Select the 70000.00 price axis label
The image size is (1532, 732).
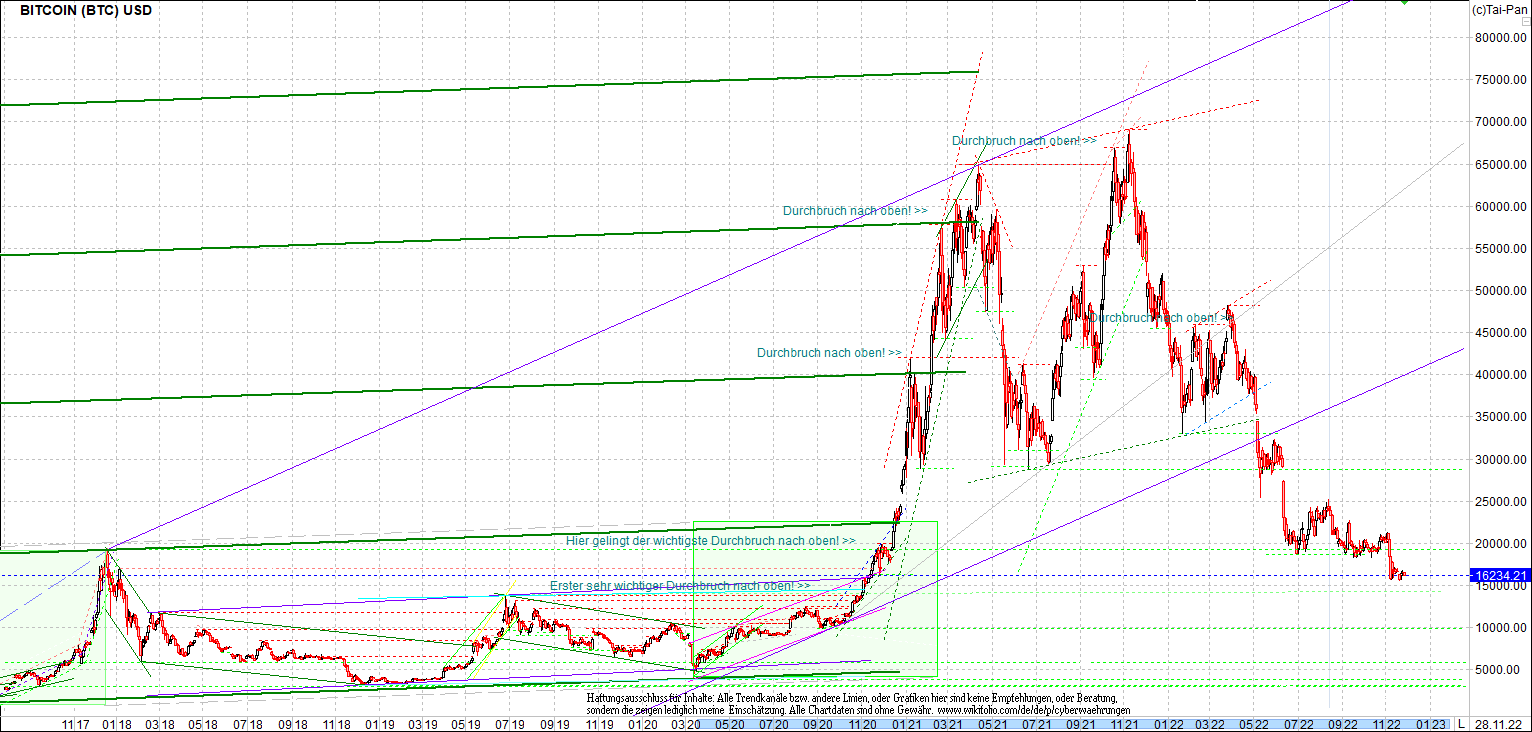1501,122
